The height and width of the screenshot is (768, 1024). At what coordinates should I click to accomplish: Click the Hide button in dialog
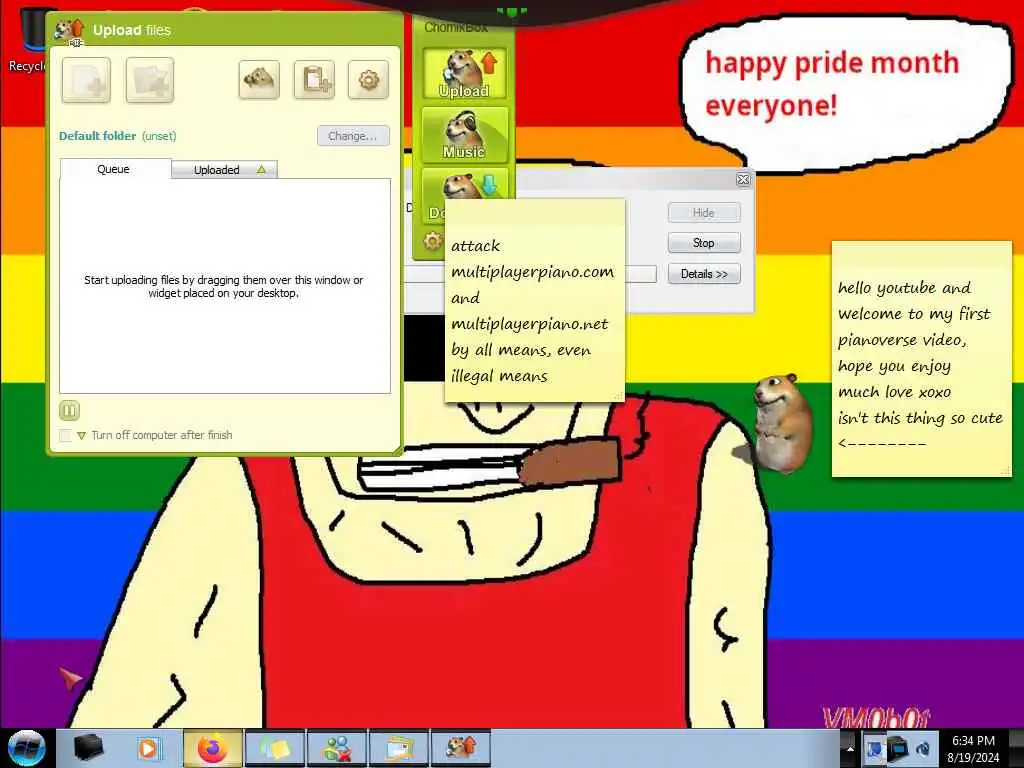tap(704, 212)
